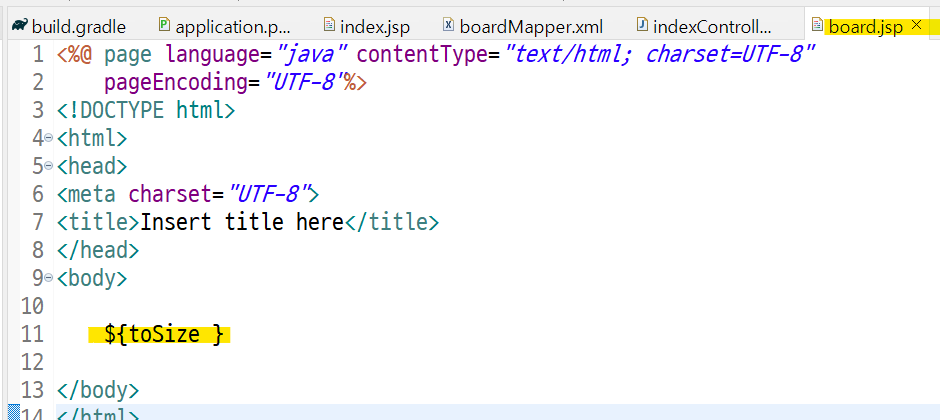Collapse the head tag fold on line 5
Viewport: 943px width, 420px height.
click(x=49, y=167)
